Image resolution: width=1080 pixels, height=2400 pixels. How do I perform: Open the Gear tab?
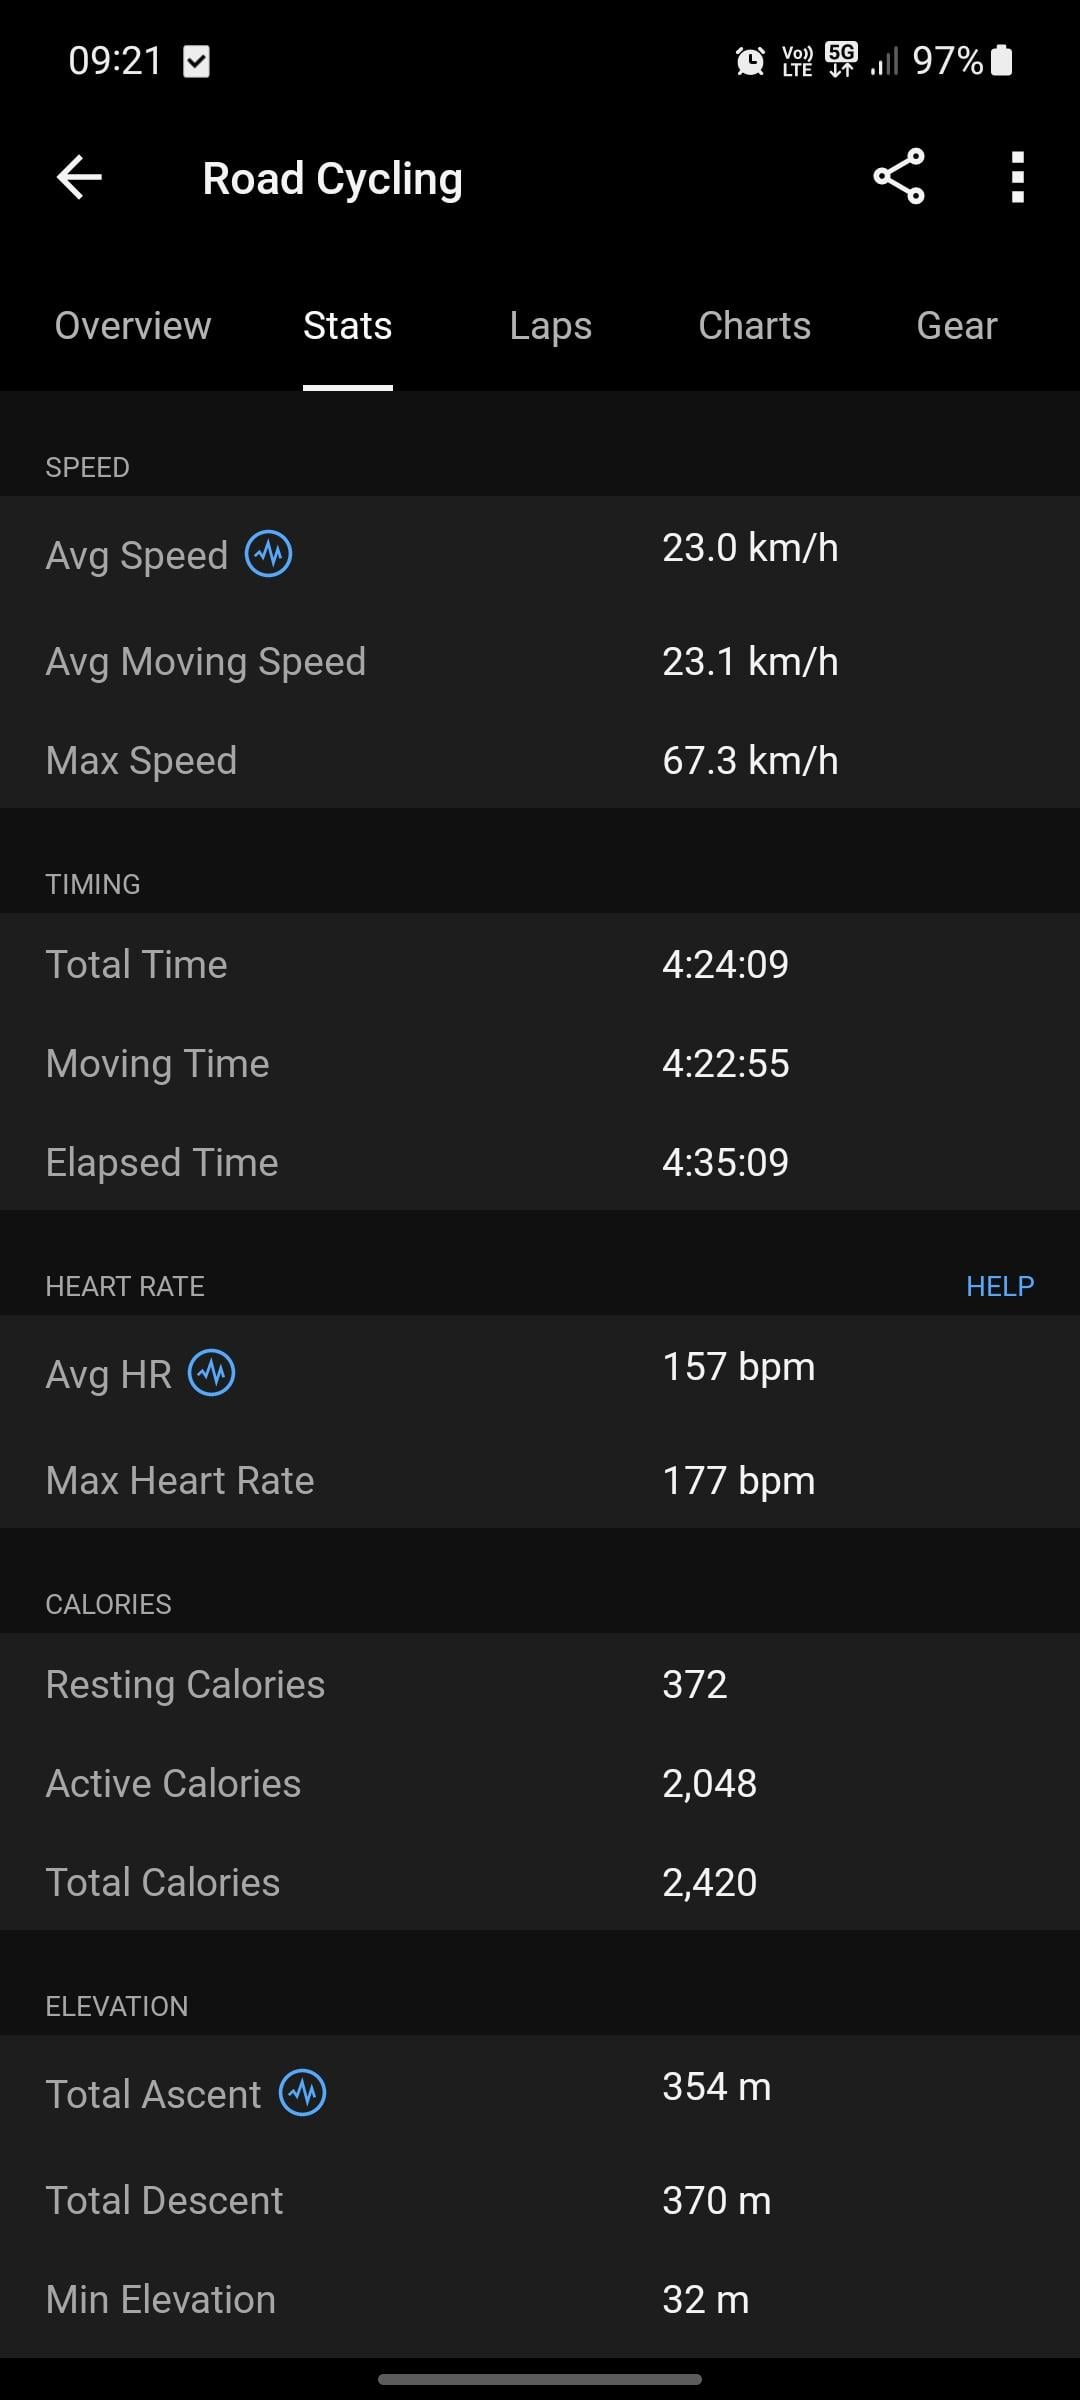[957, 326]
